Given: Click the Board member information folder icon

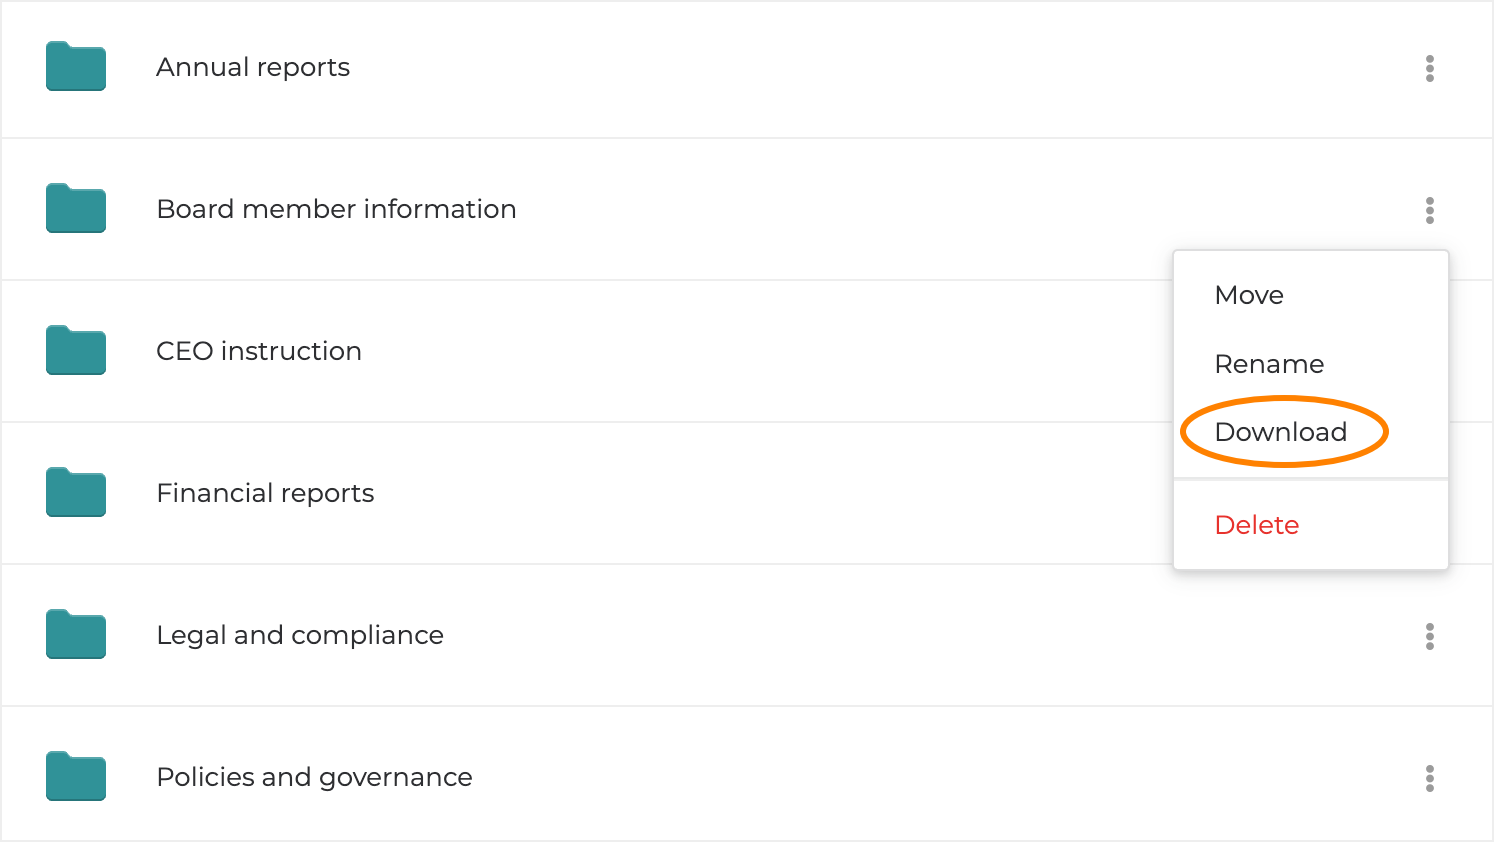Looking at the screenshot, I should point(76,209).
